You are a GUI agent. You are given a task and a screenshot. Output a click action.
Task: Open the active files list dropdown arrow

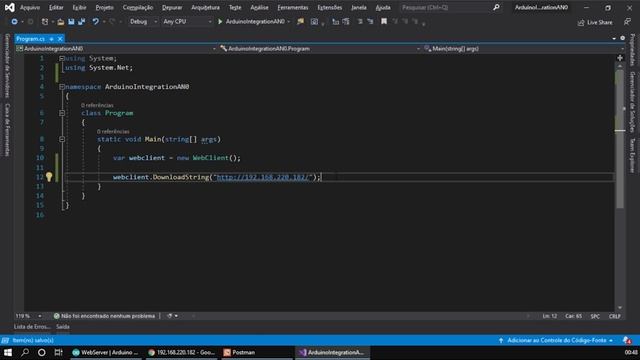(x=614, y=38)
